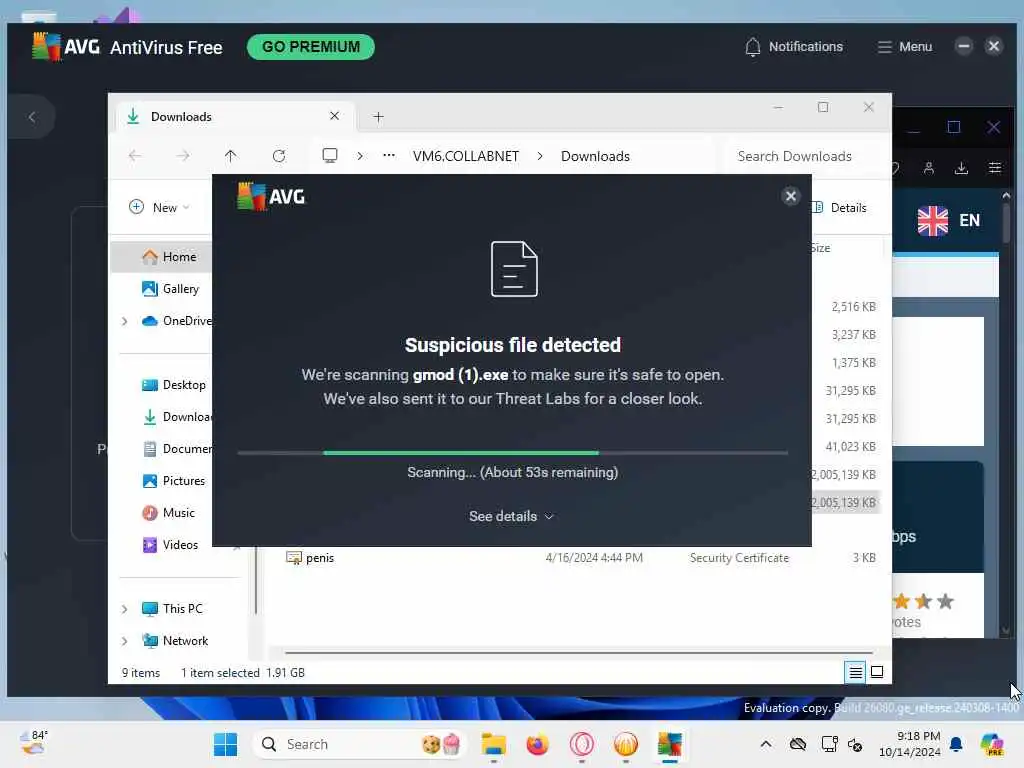Add a new File Explorer tab

click(x=378, y=117)
